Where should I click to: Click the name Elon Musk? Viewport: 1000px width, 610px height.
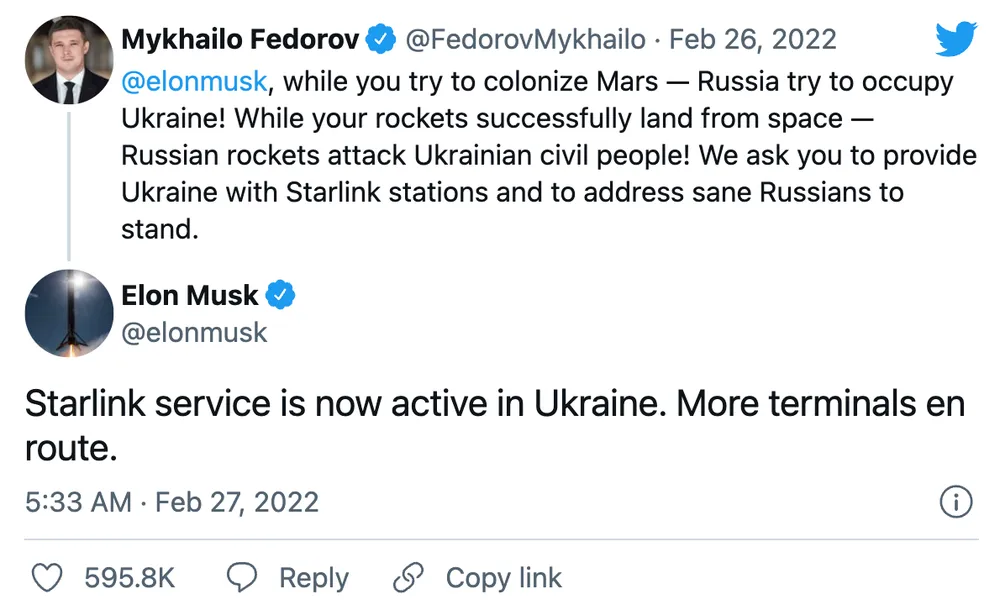click(189, 294)
